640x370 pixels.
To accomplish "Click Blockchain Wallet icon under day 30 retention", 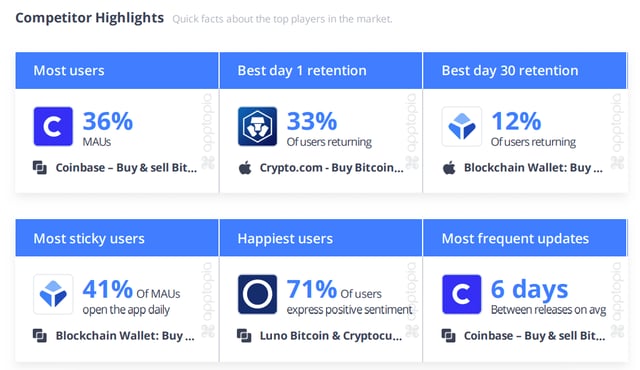I will coord(462,126).
